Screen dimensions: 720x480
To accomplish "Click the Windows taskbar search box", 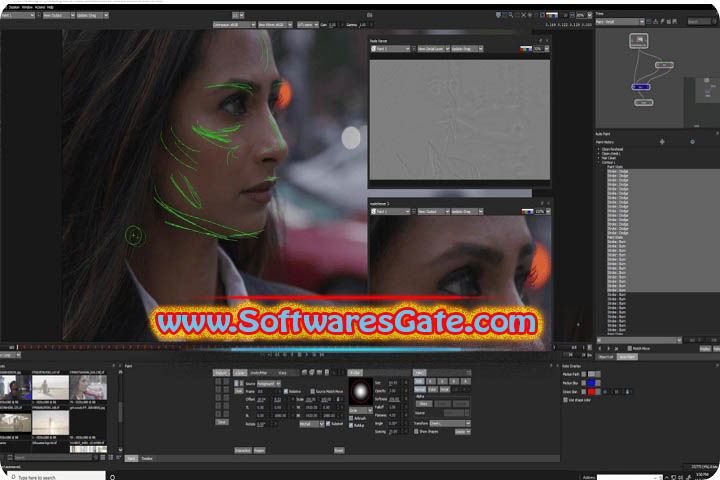I will tap(56, 477).
